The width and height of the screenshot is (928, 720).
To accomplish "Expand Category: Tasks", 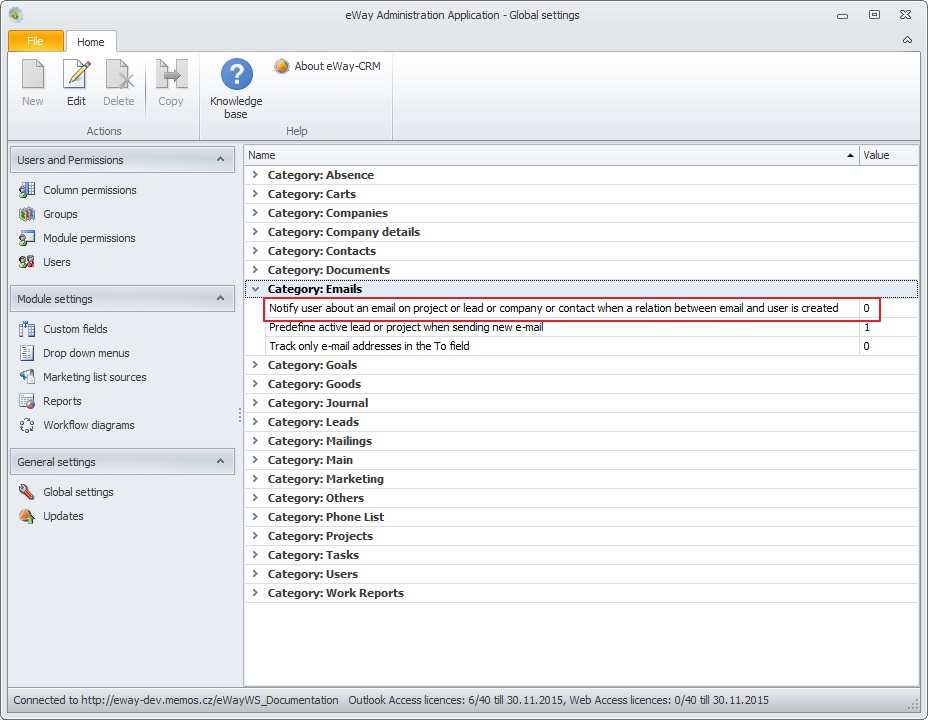I will [255, 554].
